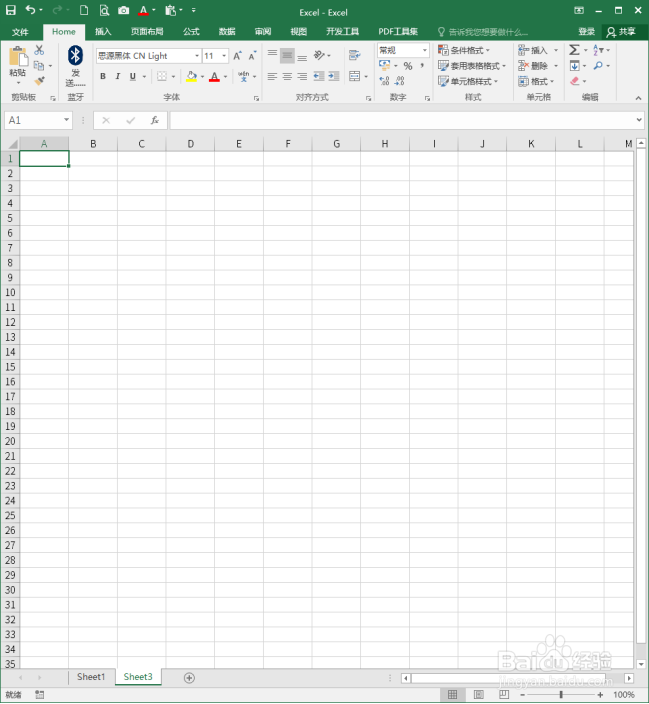Toggle middle vertical alignment
The image size is (649, 704).
(287, 56)
